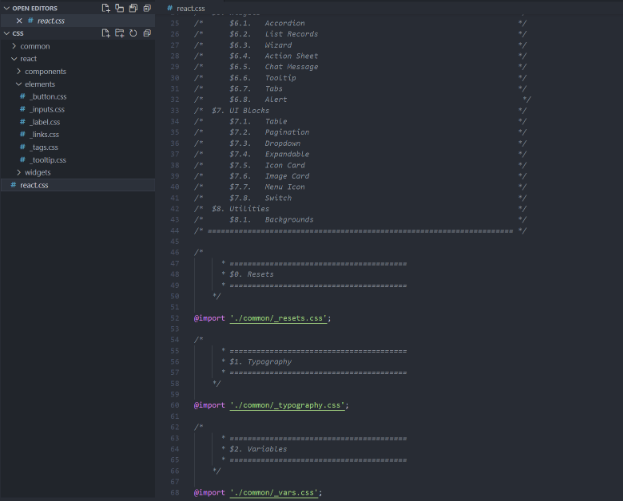Open _label.css file
The image size is (623, 501).
coord(44,122)
